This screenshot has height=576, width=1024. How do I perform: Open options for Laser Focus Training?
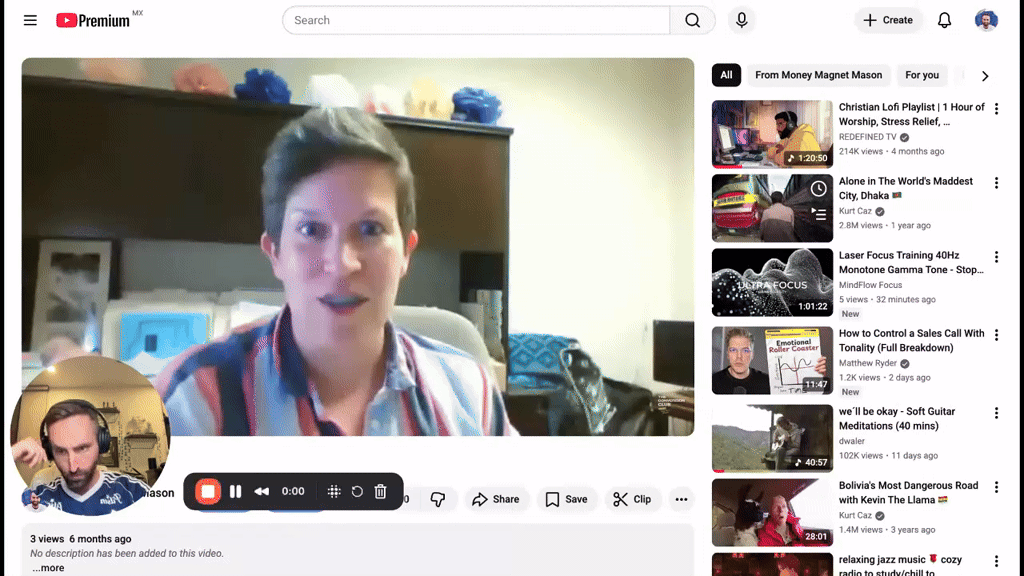coord(996,257)
